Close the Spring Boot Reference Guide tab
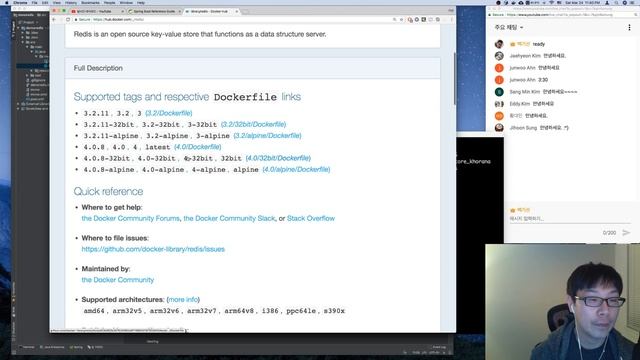Screen dimensions: 640x360 (179, 11)
